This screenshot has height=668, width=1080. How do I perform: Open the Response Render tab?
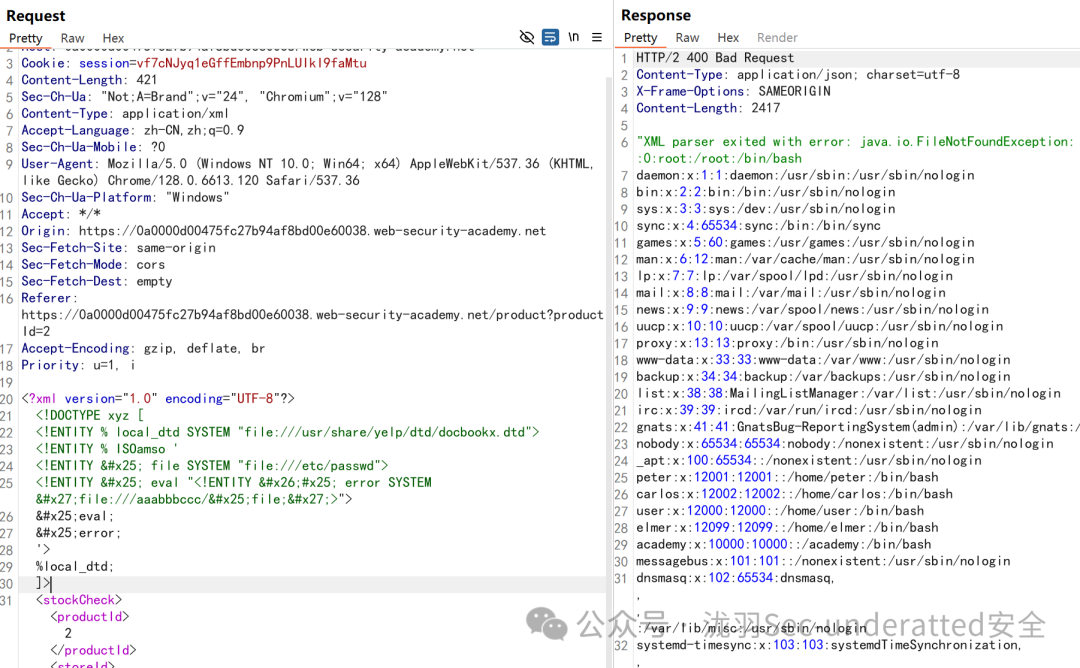[x=777, y=38]
